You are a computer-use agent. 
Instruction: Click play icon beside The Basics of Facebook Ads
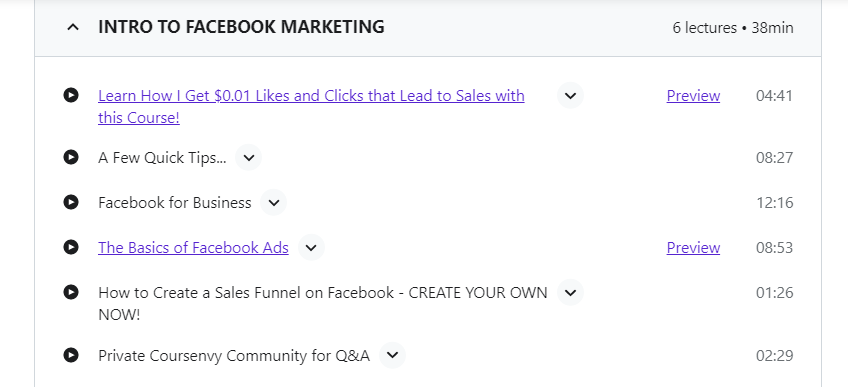[x=71, y=247]
